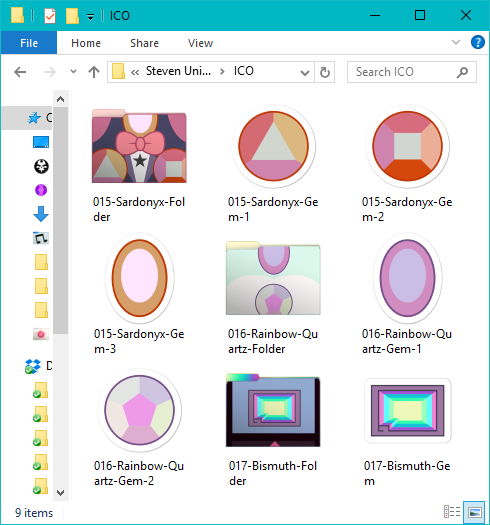Click the 017-Bismuth-Gem file name

pos(407,473)
